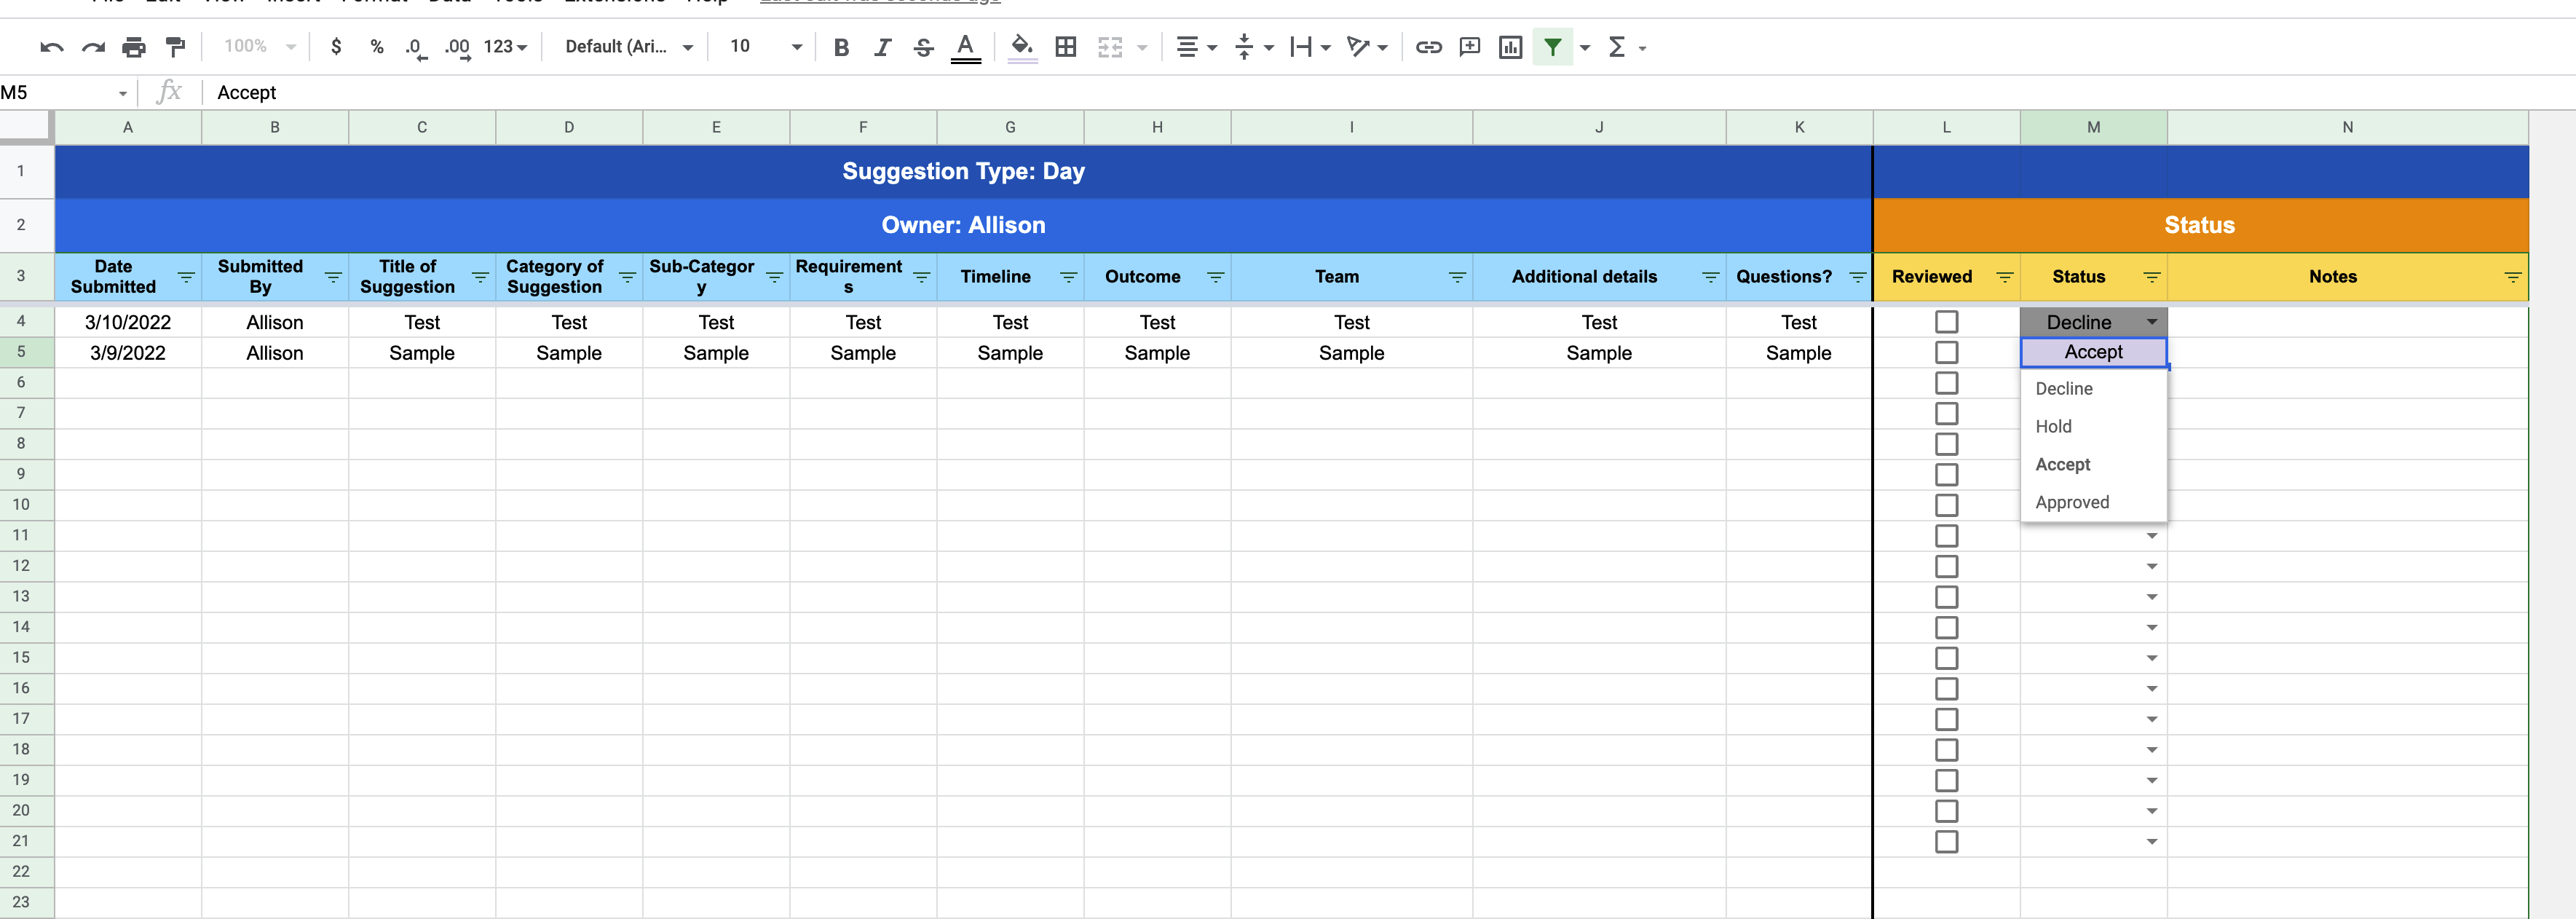Click the 'Suggestion Type: Day' header cell
2576x919 pixels.
[963, 171]
